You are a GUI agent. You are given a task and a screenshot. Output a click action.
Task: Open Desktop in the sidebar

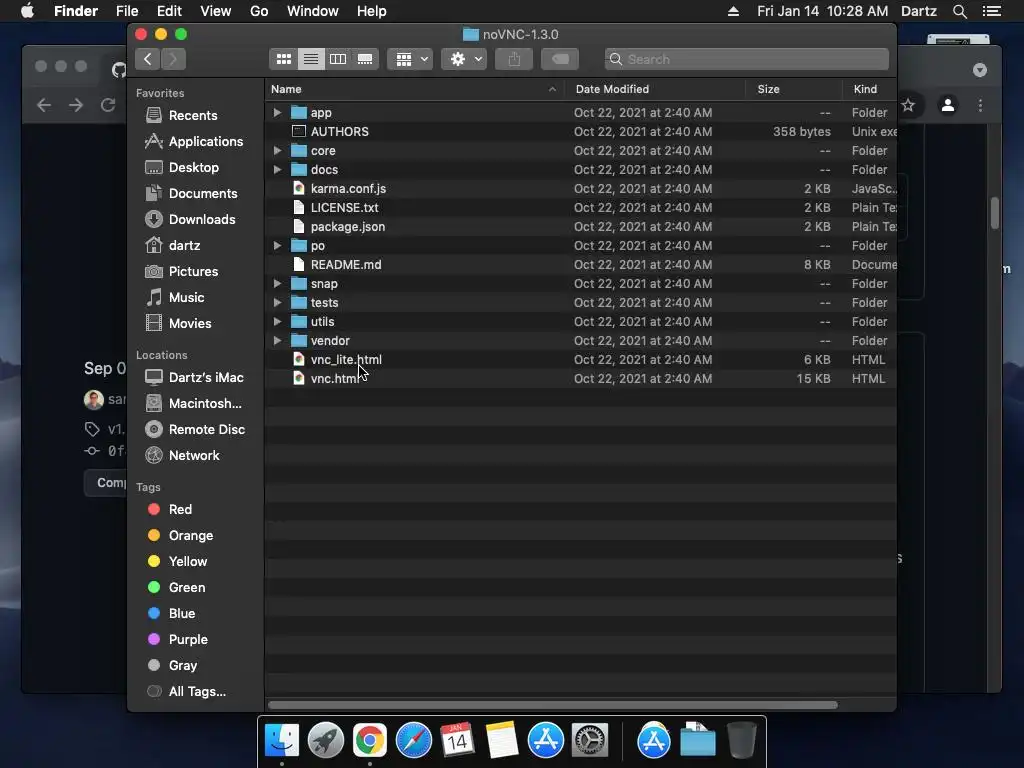[x=195, y=168]
